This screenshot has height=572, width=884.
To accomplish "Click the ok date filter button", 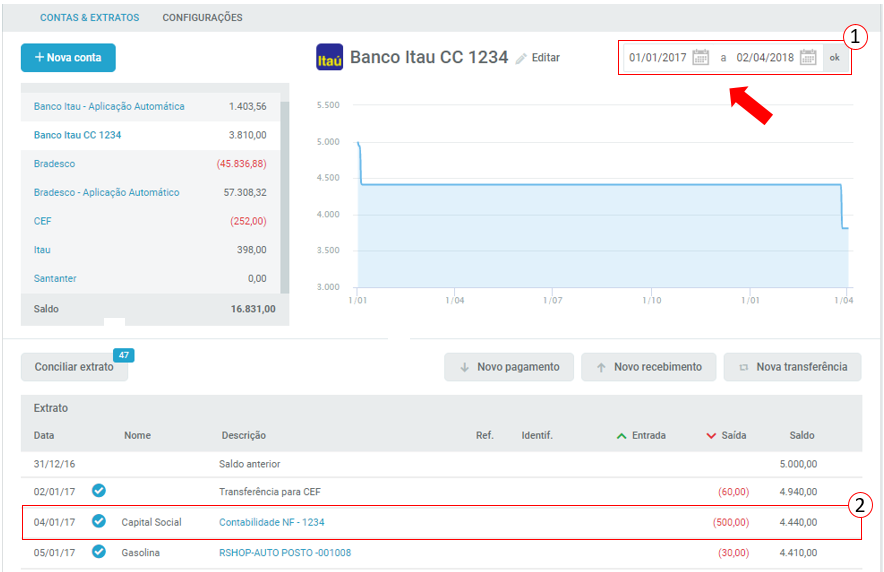I will (x=835, y=57).
